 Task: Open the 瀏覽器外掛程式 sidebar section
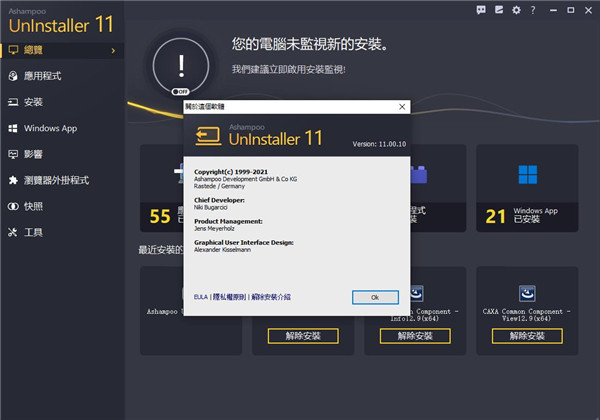click(62, 180)
